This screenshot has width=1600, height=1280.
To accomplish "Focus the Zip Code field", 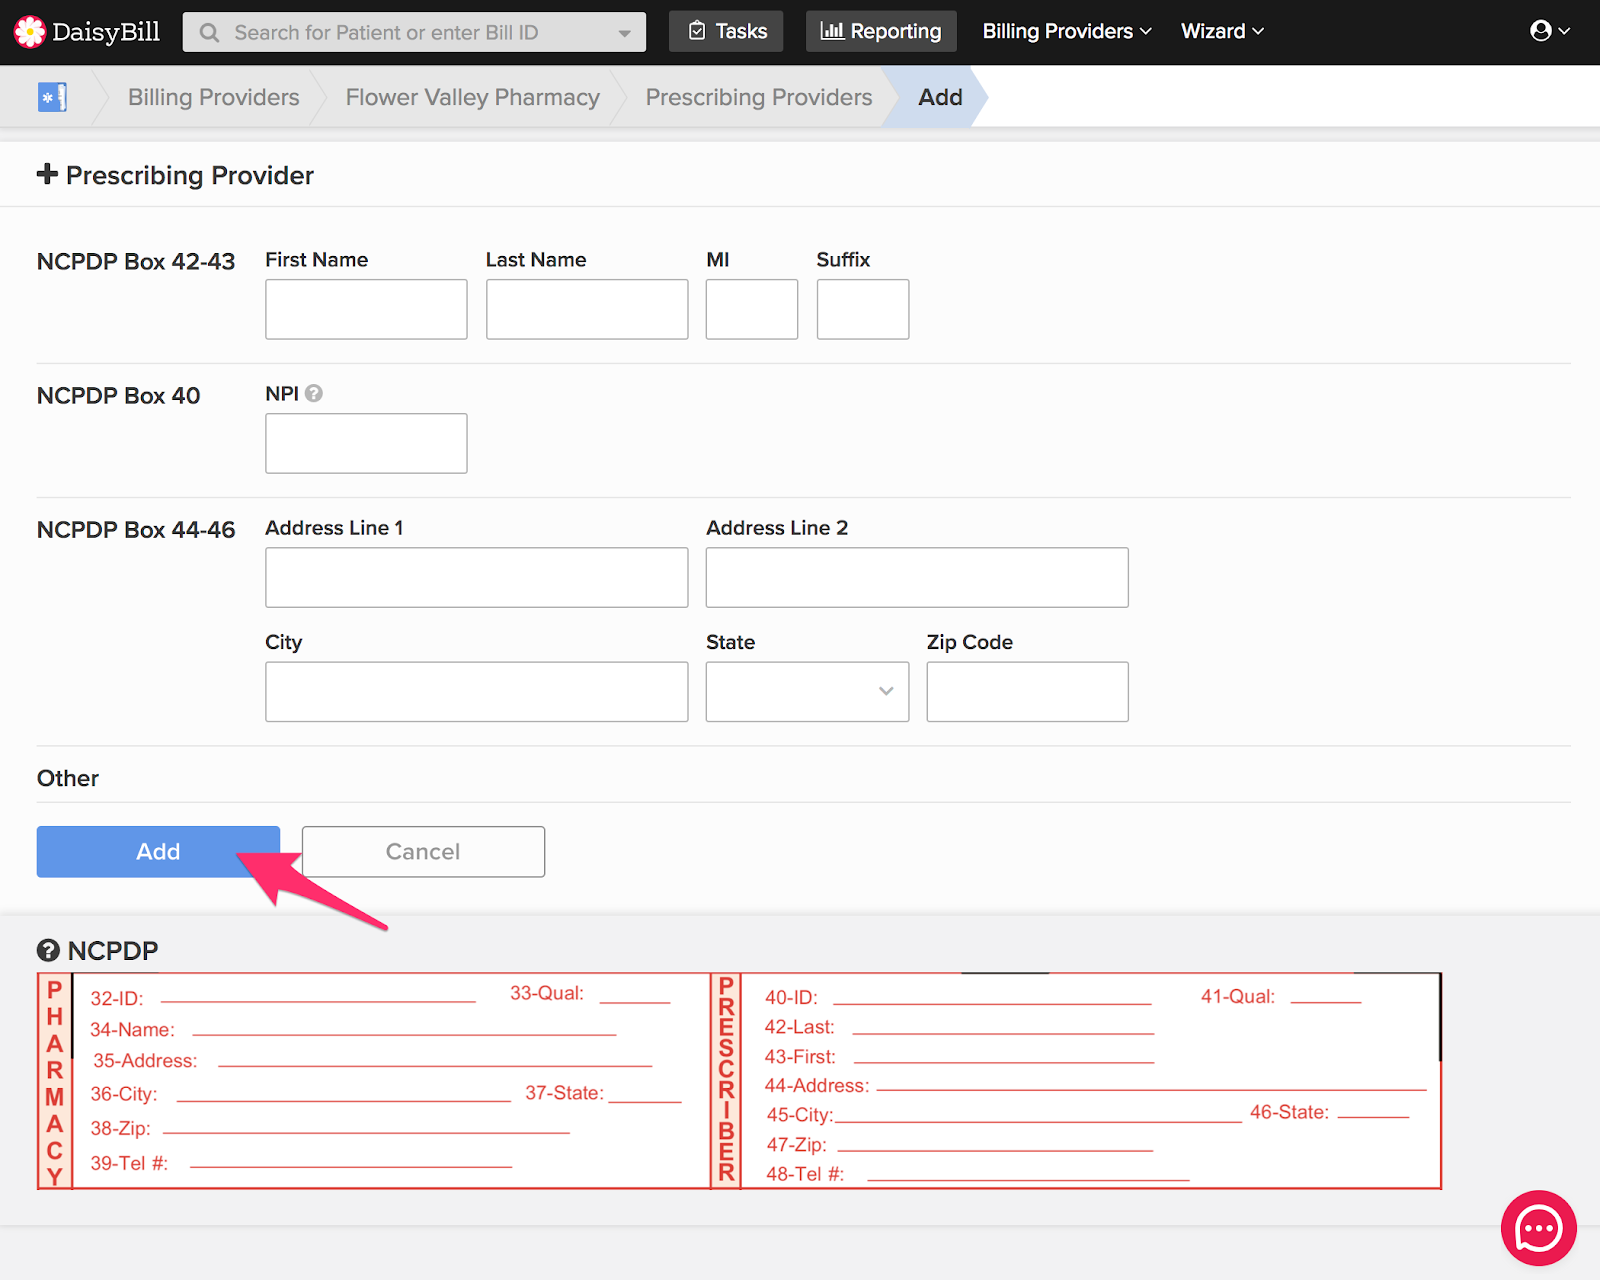I will click(1027, 691).
